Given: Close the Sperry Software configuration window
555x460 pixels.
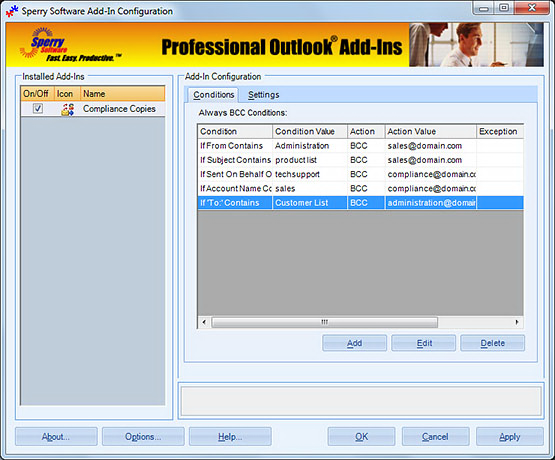Looking at the screenshot, I should click(532, 7).
